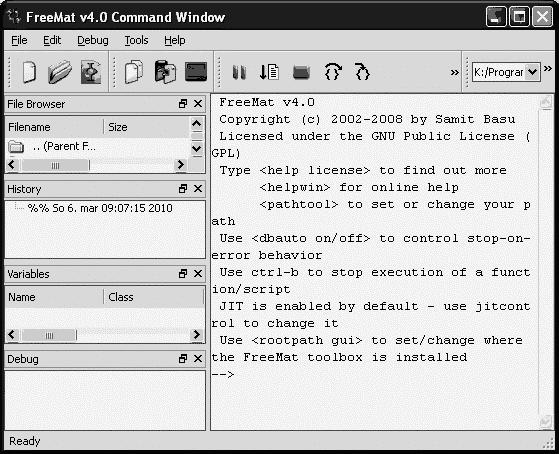Click the Name column header in Variables

click(x=55, y=297)
